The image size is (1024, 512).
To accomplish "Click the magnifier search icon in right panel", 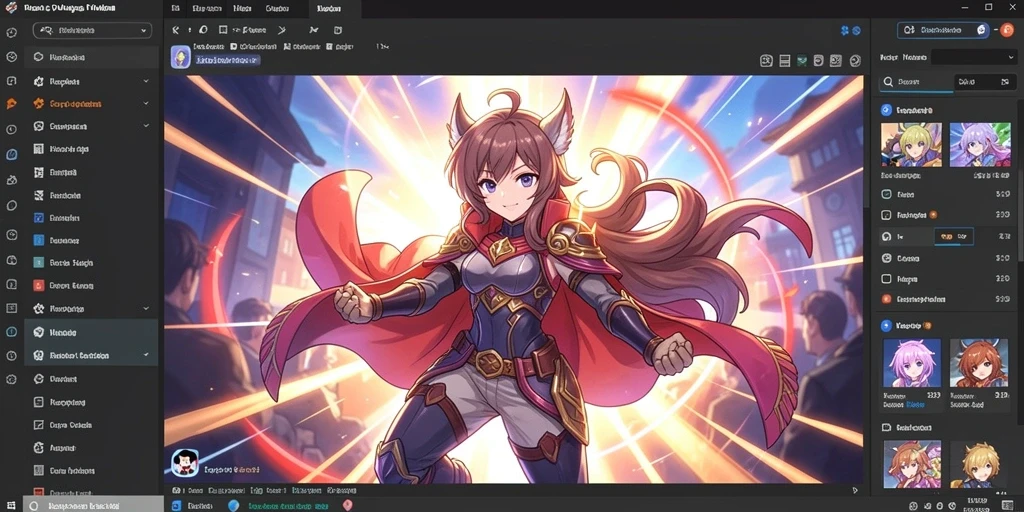I will point(888,82).
